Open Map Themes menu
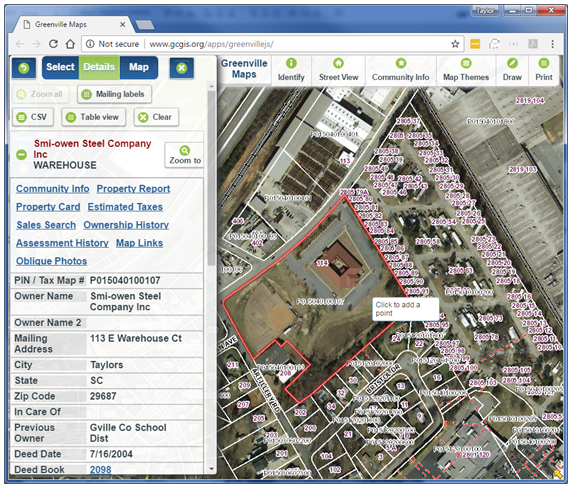Viewport: 571px width, 487px height. (466, 70)
